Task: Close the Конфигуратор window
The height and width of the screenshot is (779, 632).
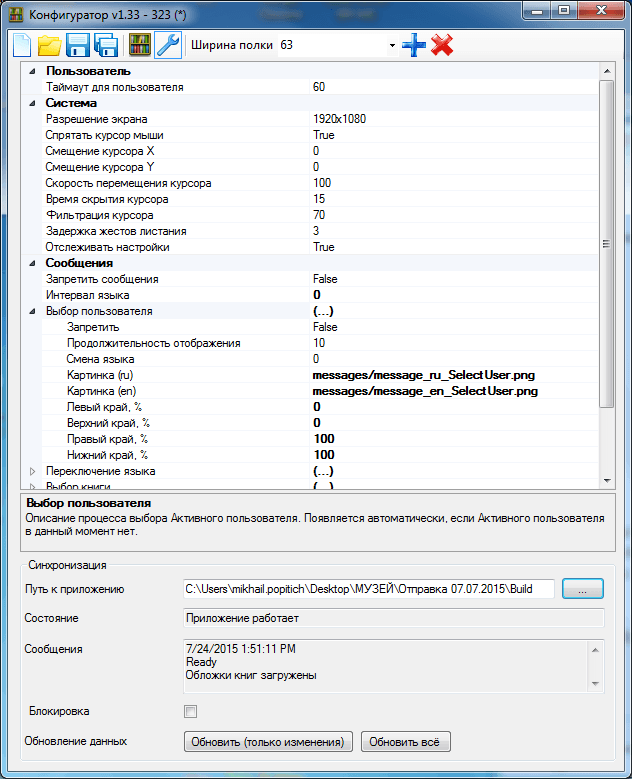Action: coord(601,10)
